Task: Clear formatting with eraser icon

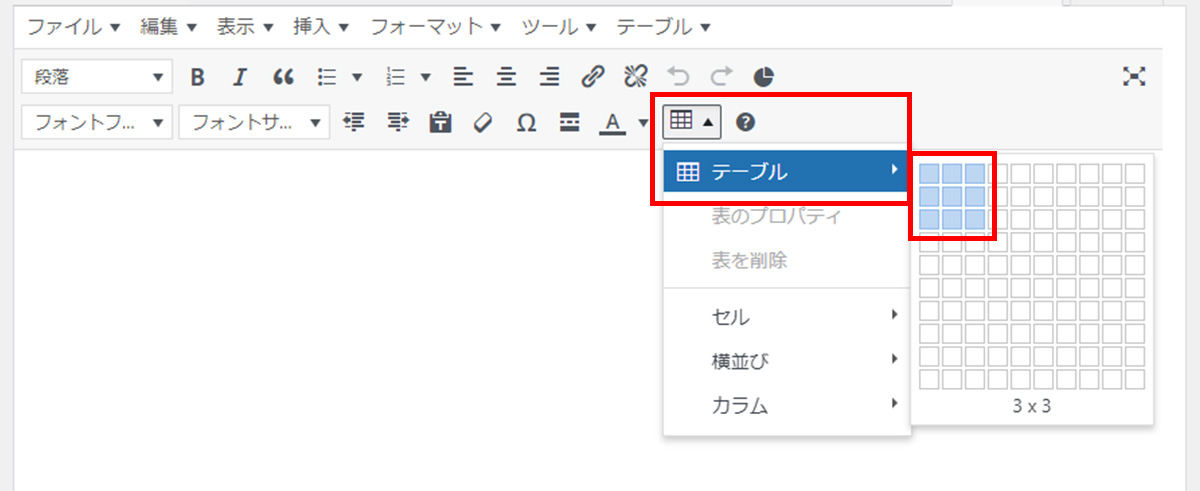Action: [483, 122]
